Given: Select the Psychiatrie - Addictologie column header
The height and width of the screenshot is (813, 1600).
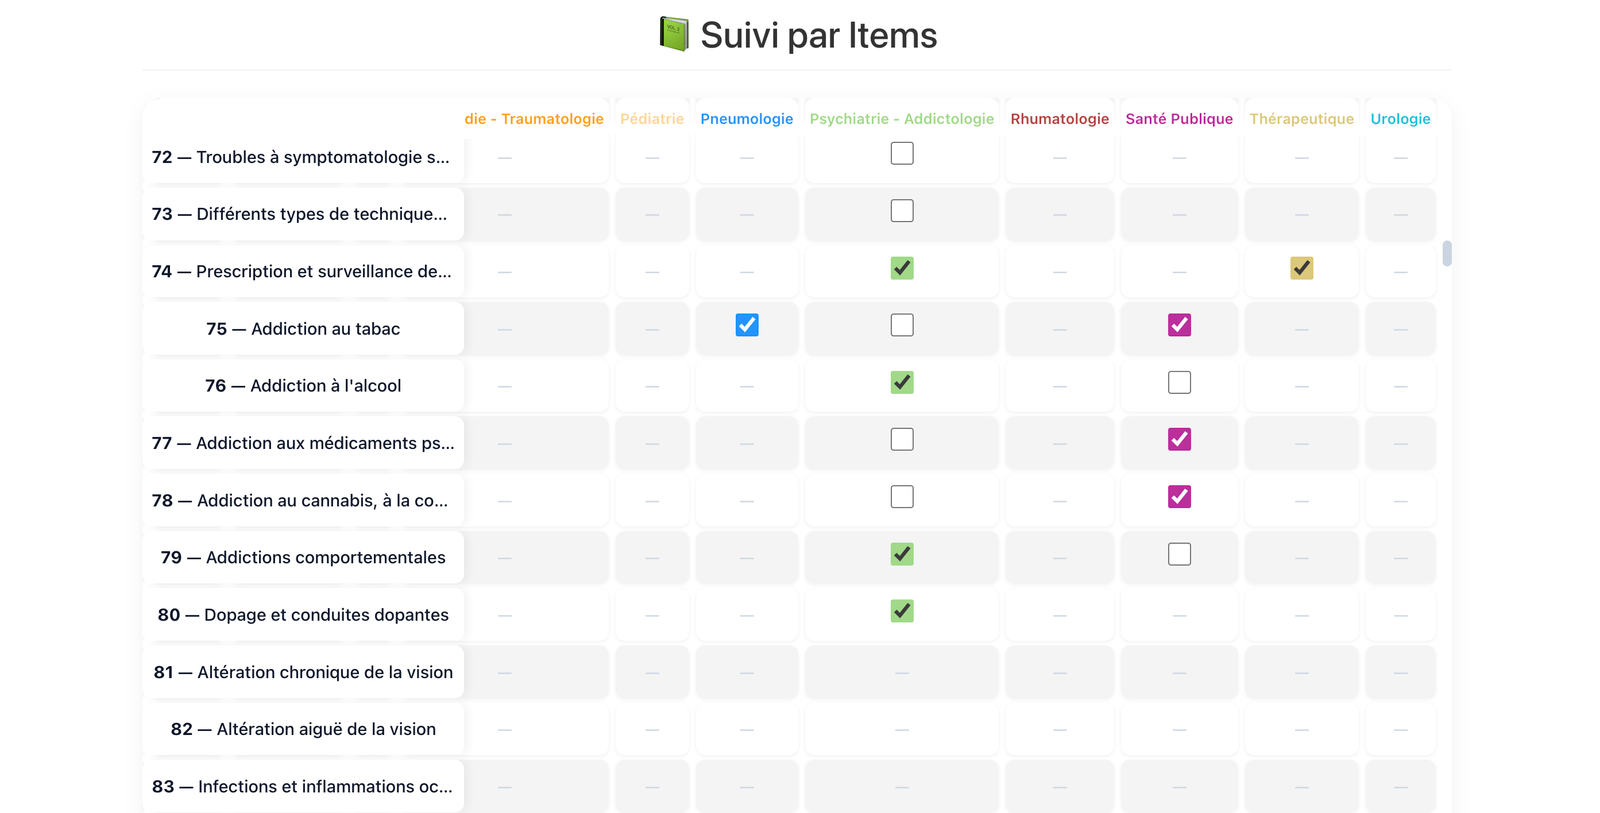Looking at the screenshot, I should (x=902, y=119).
